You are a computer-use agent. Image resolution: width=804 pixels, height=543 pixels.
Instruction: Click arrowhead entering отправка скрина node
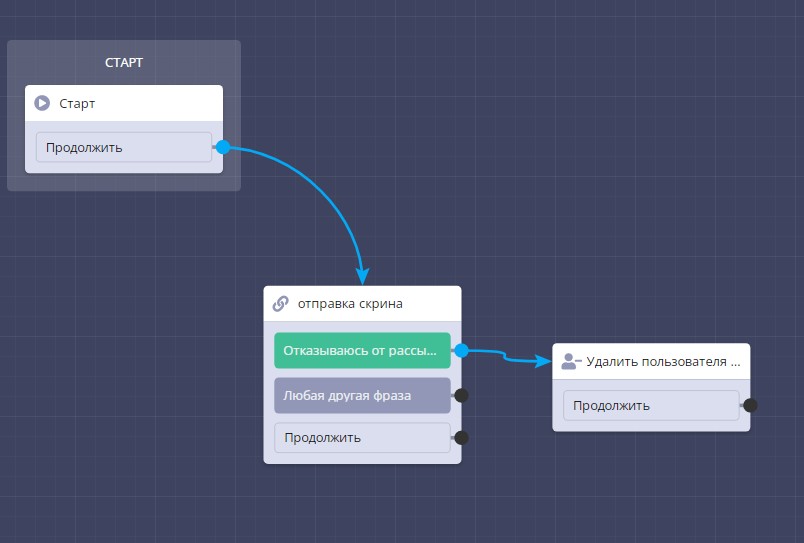[x=363, y=275]
